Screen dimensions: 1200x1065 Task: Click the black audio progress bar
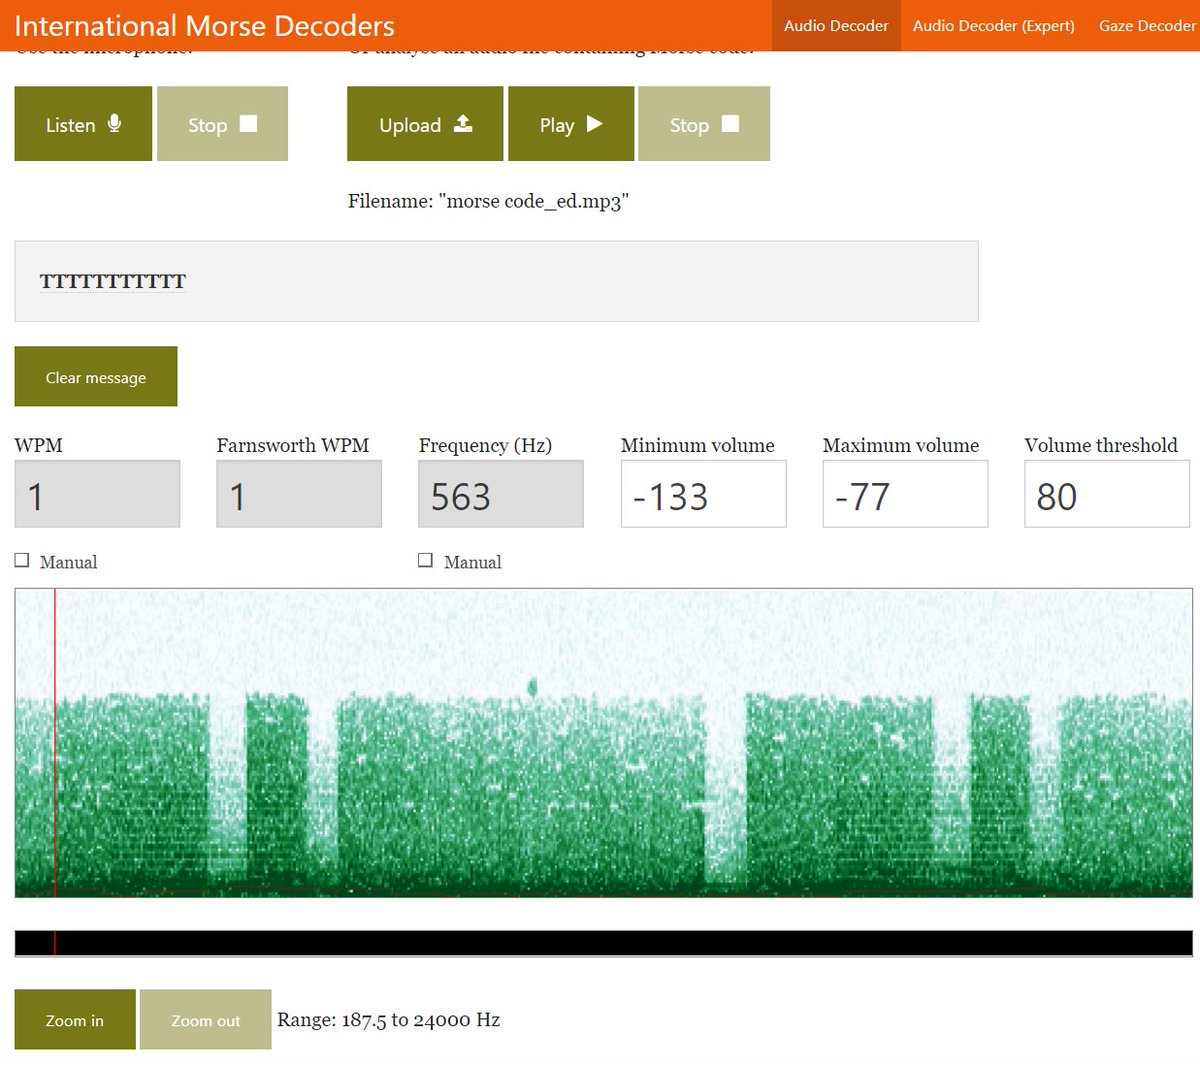pos(604,943)
